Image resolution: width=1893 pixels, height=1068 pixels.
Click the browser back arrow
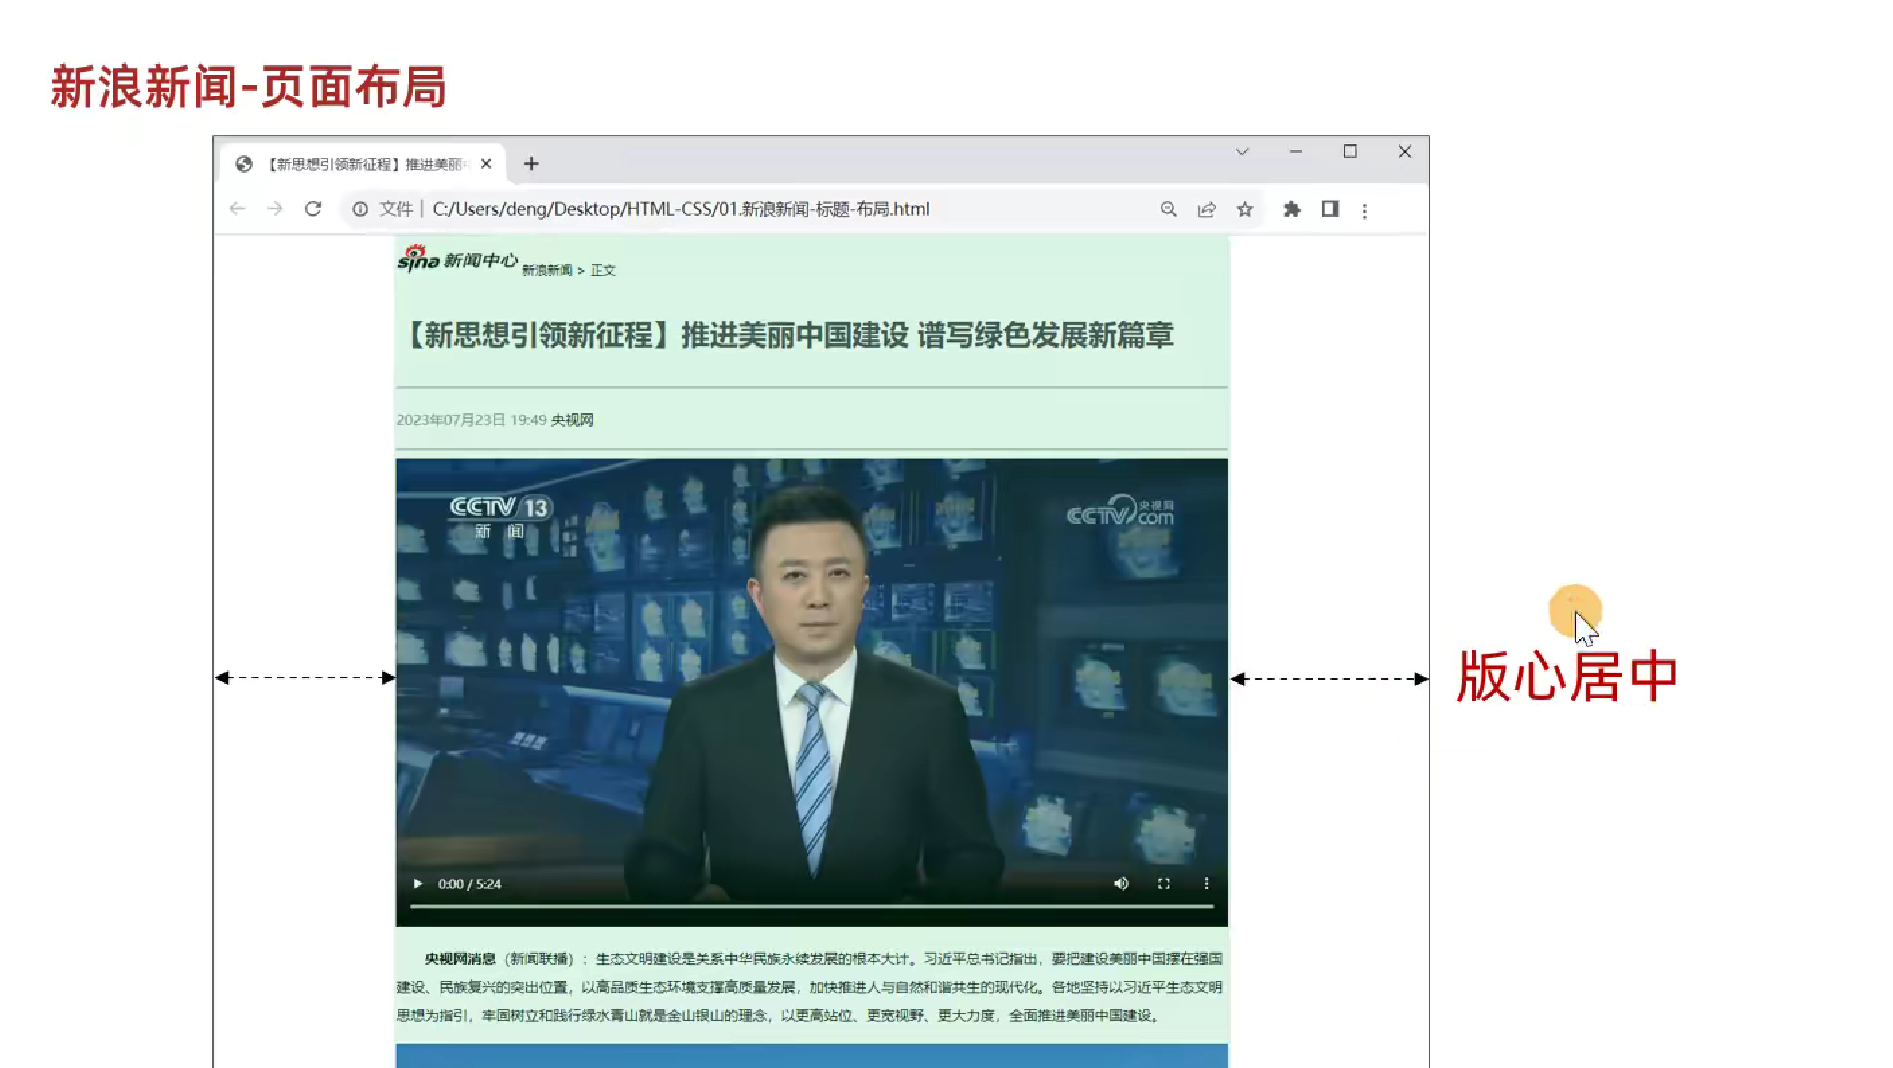237,209
